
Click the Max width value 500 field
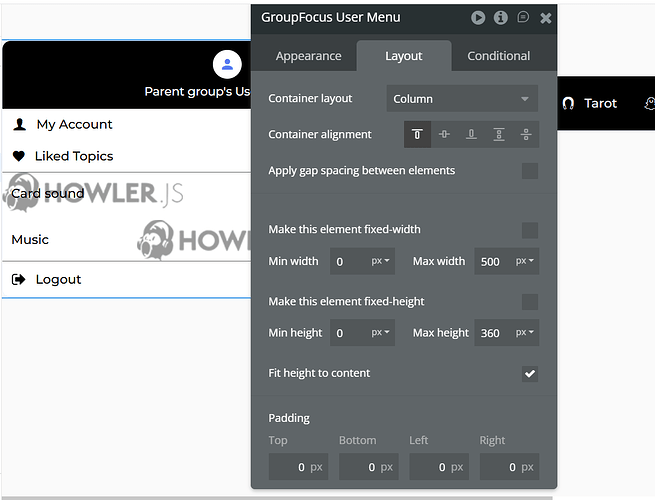[493, 261]
